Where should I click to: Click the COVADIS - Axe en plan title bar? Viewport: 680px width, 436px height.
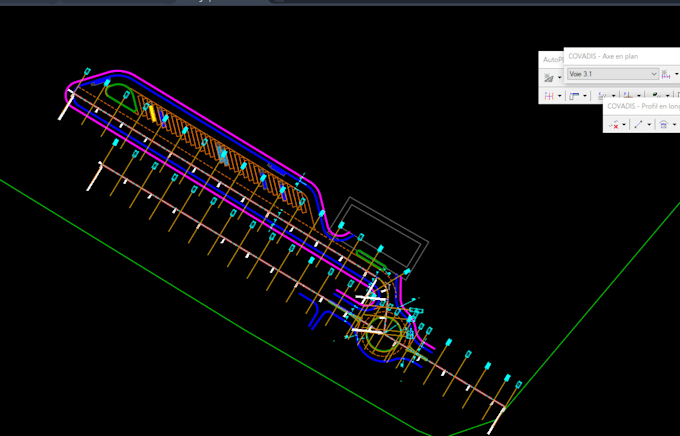[622, 56]
